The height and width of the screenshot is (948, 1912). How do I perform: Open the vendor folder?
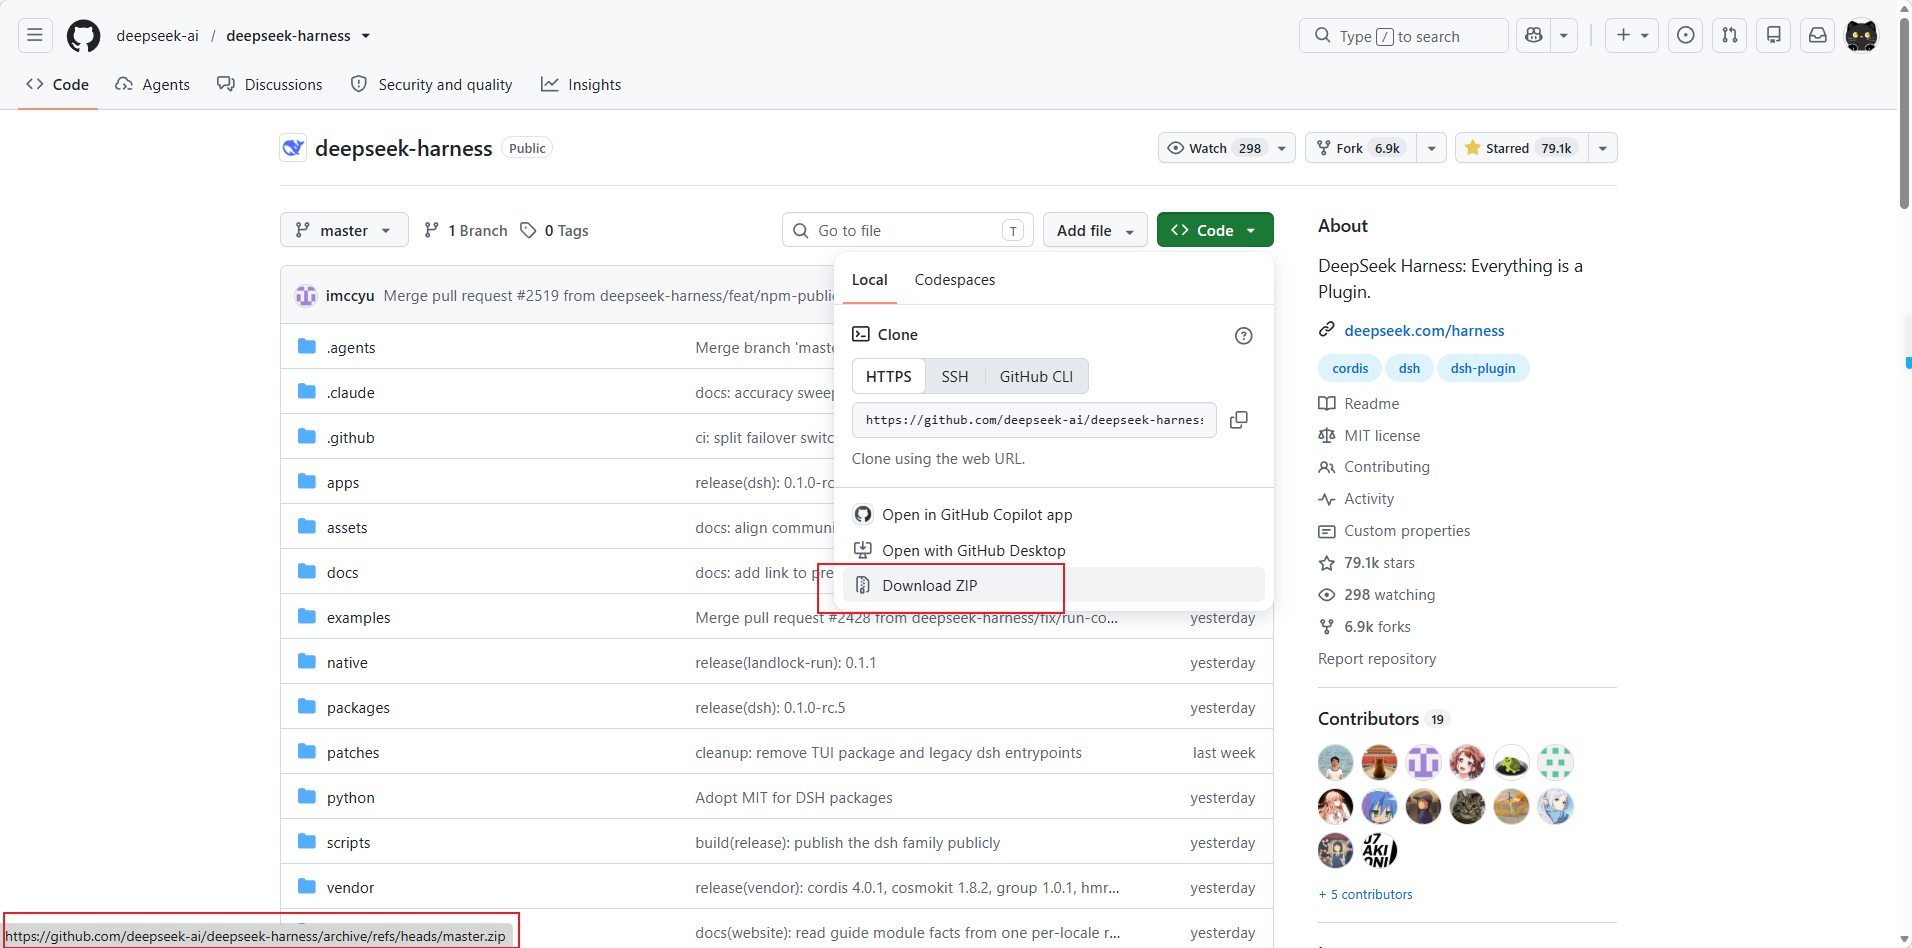[x=350, y=888]
